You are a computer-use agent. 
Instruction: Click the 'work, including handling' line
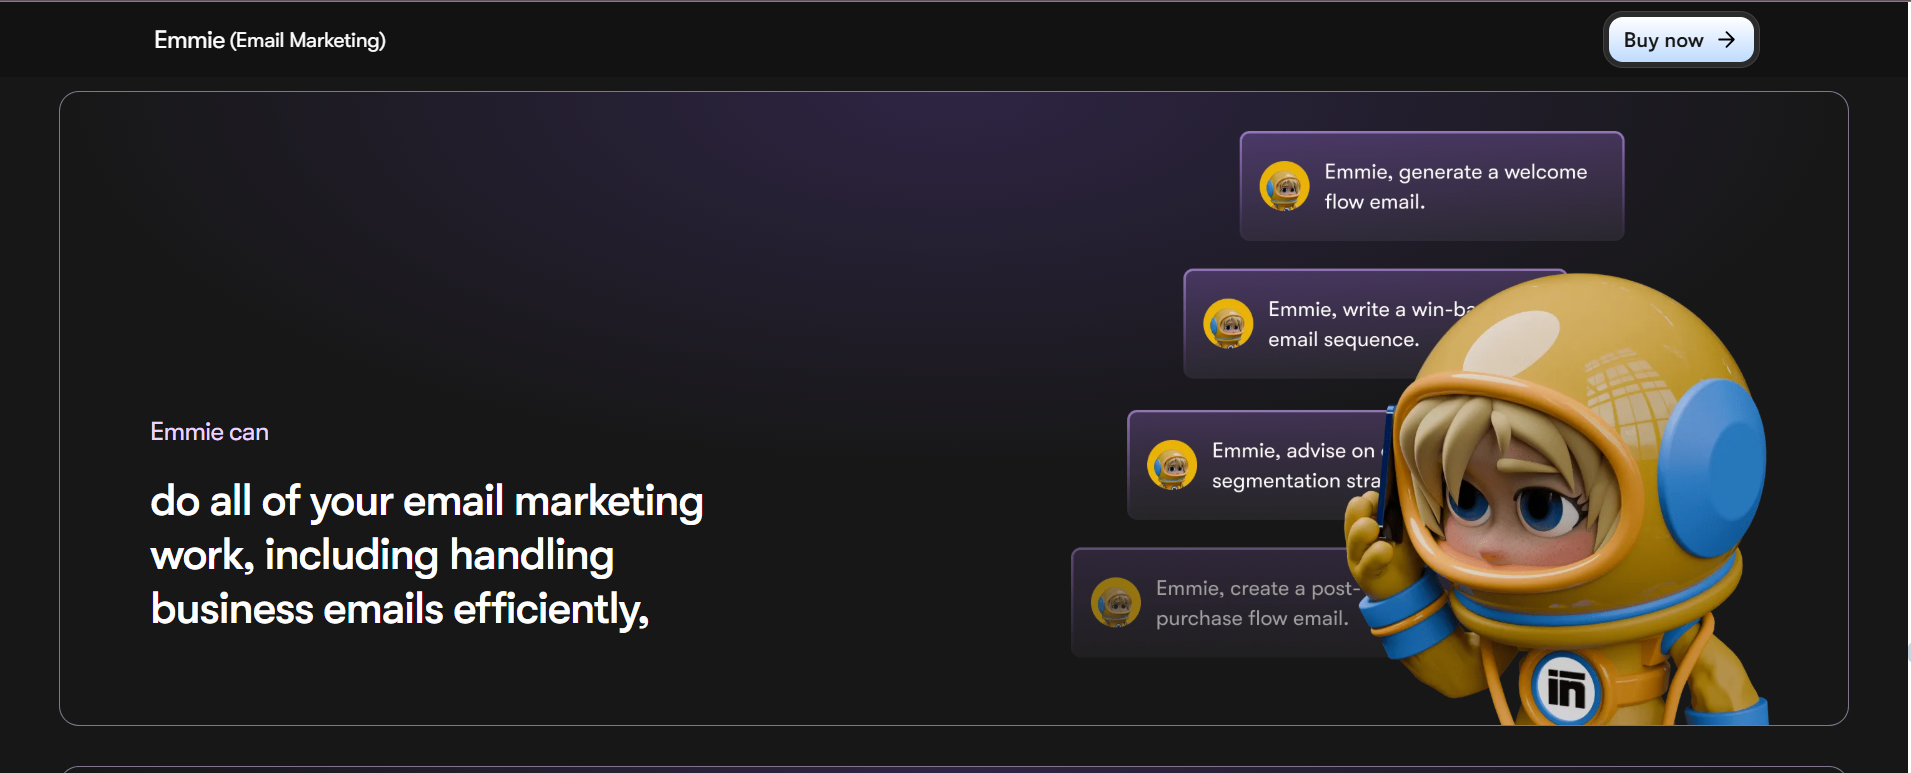coord(382,556)
